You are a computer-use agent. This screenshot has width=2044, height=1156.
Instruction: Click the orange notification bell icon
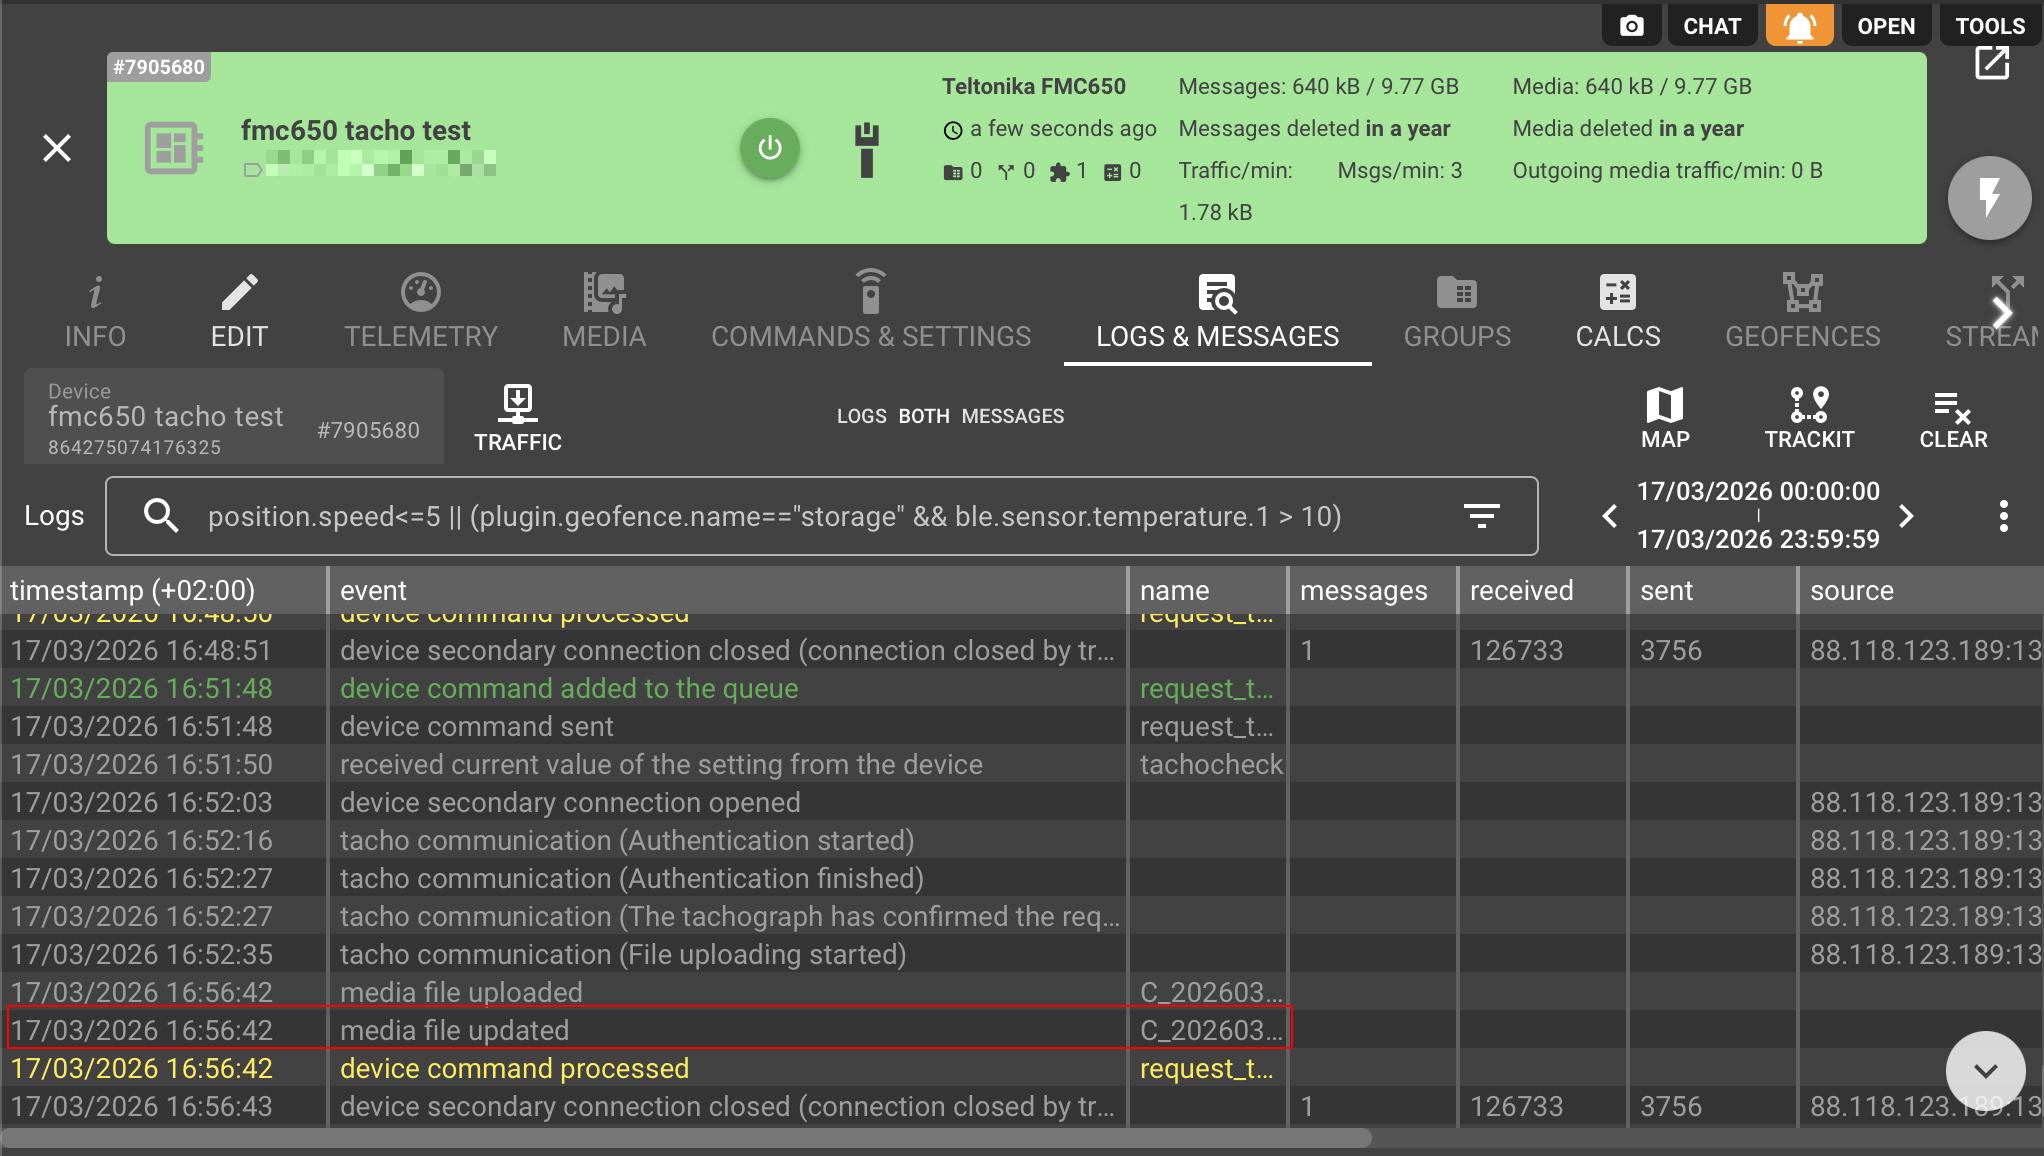click(x=1799, y=26)
